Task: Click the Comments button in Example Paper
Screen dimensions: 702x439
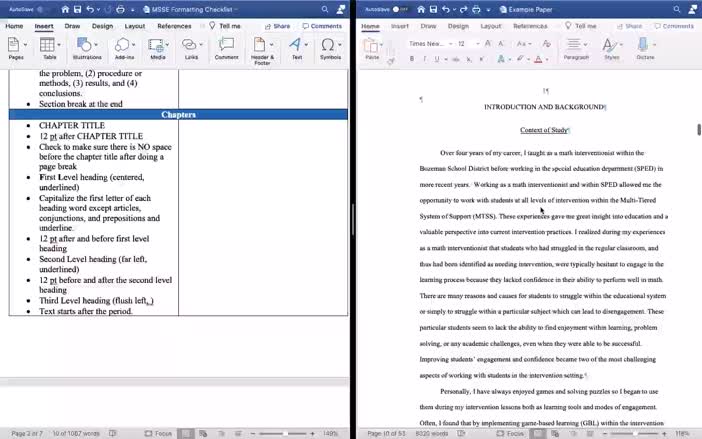Action: (x=674, y=26)
